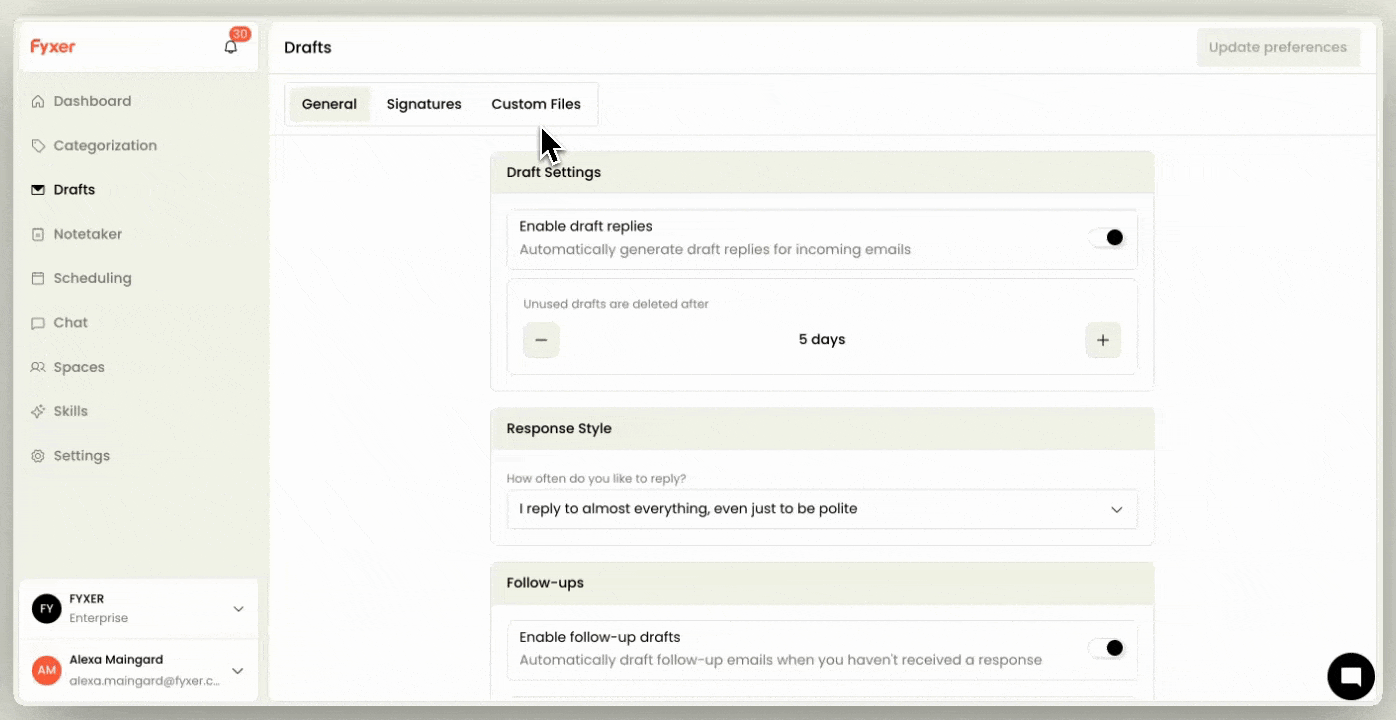Open the support chat bubble widget
1396x720 pixels.
[1351, 677]
